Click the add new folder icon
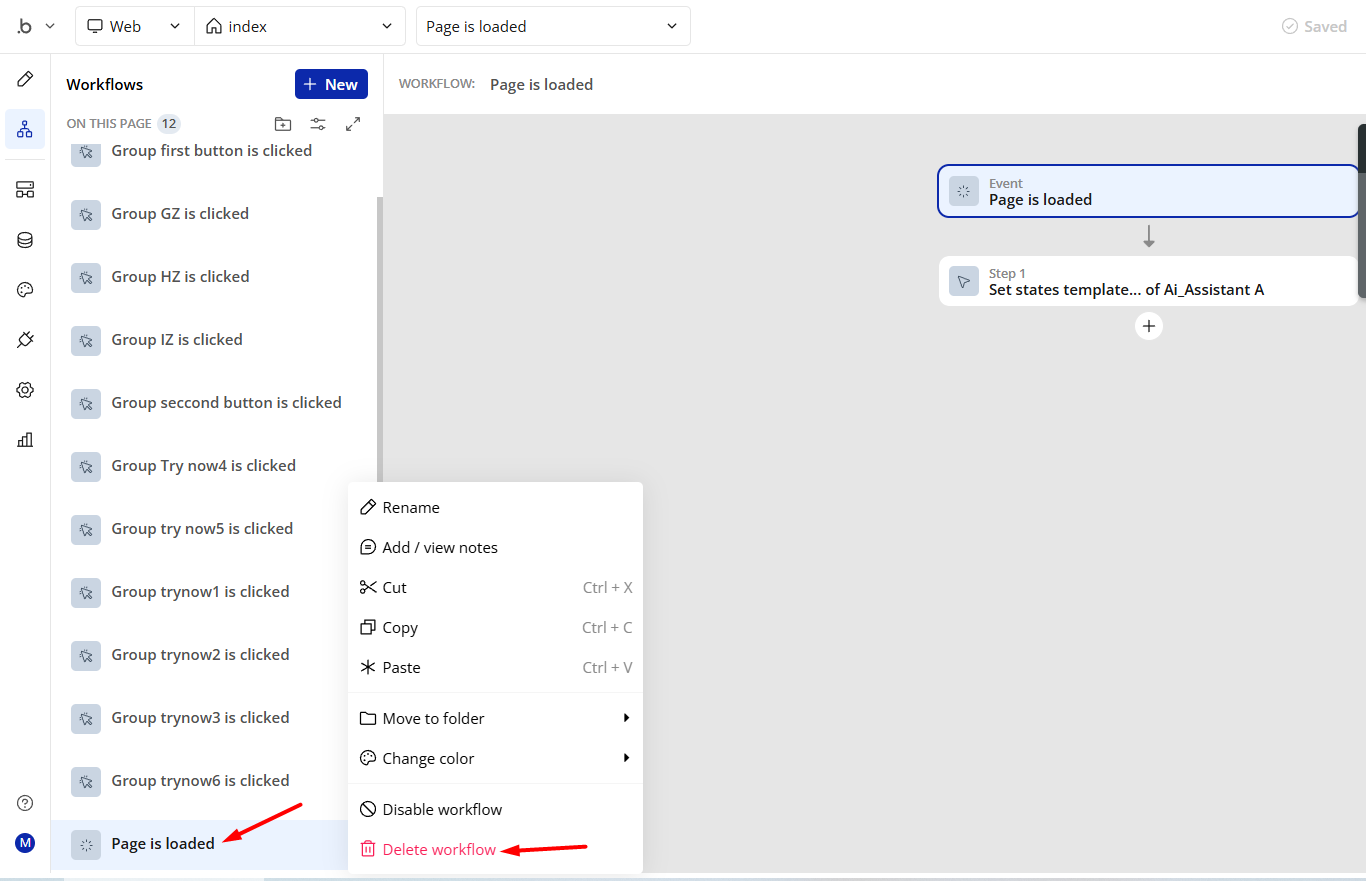 [283, 124]
